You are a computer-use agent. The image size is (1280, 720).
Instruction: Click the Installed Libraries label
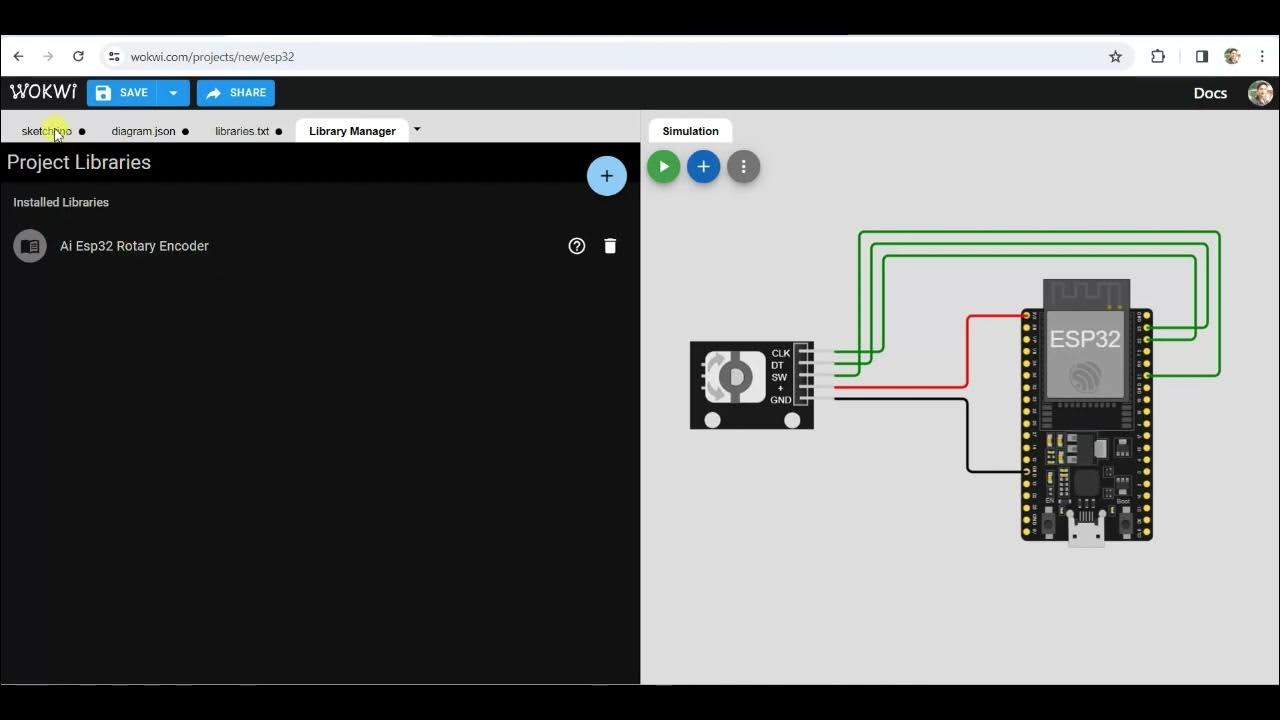tap(61, 202)
